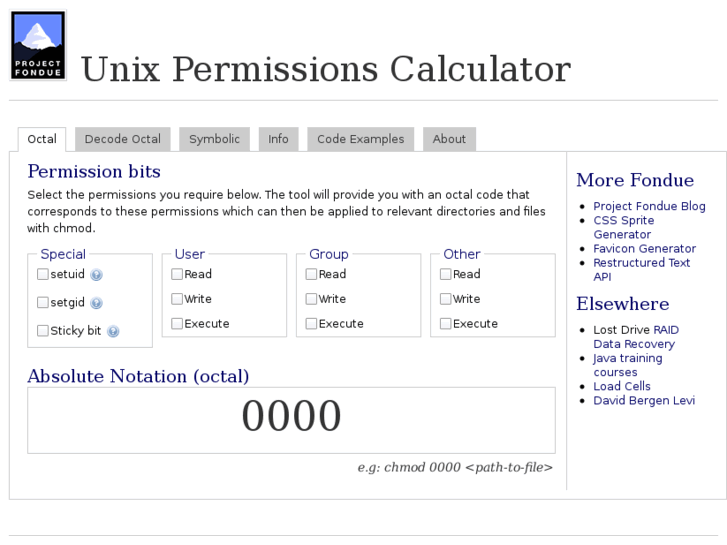727x545 pixels.
Task: Check Other Write permission
Action: pyautogui.click(x=446, y=299)
